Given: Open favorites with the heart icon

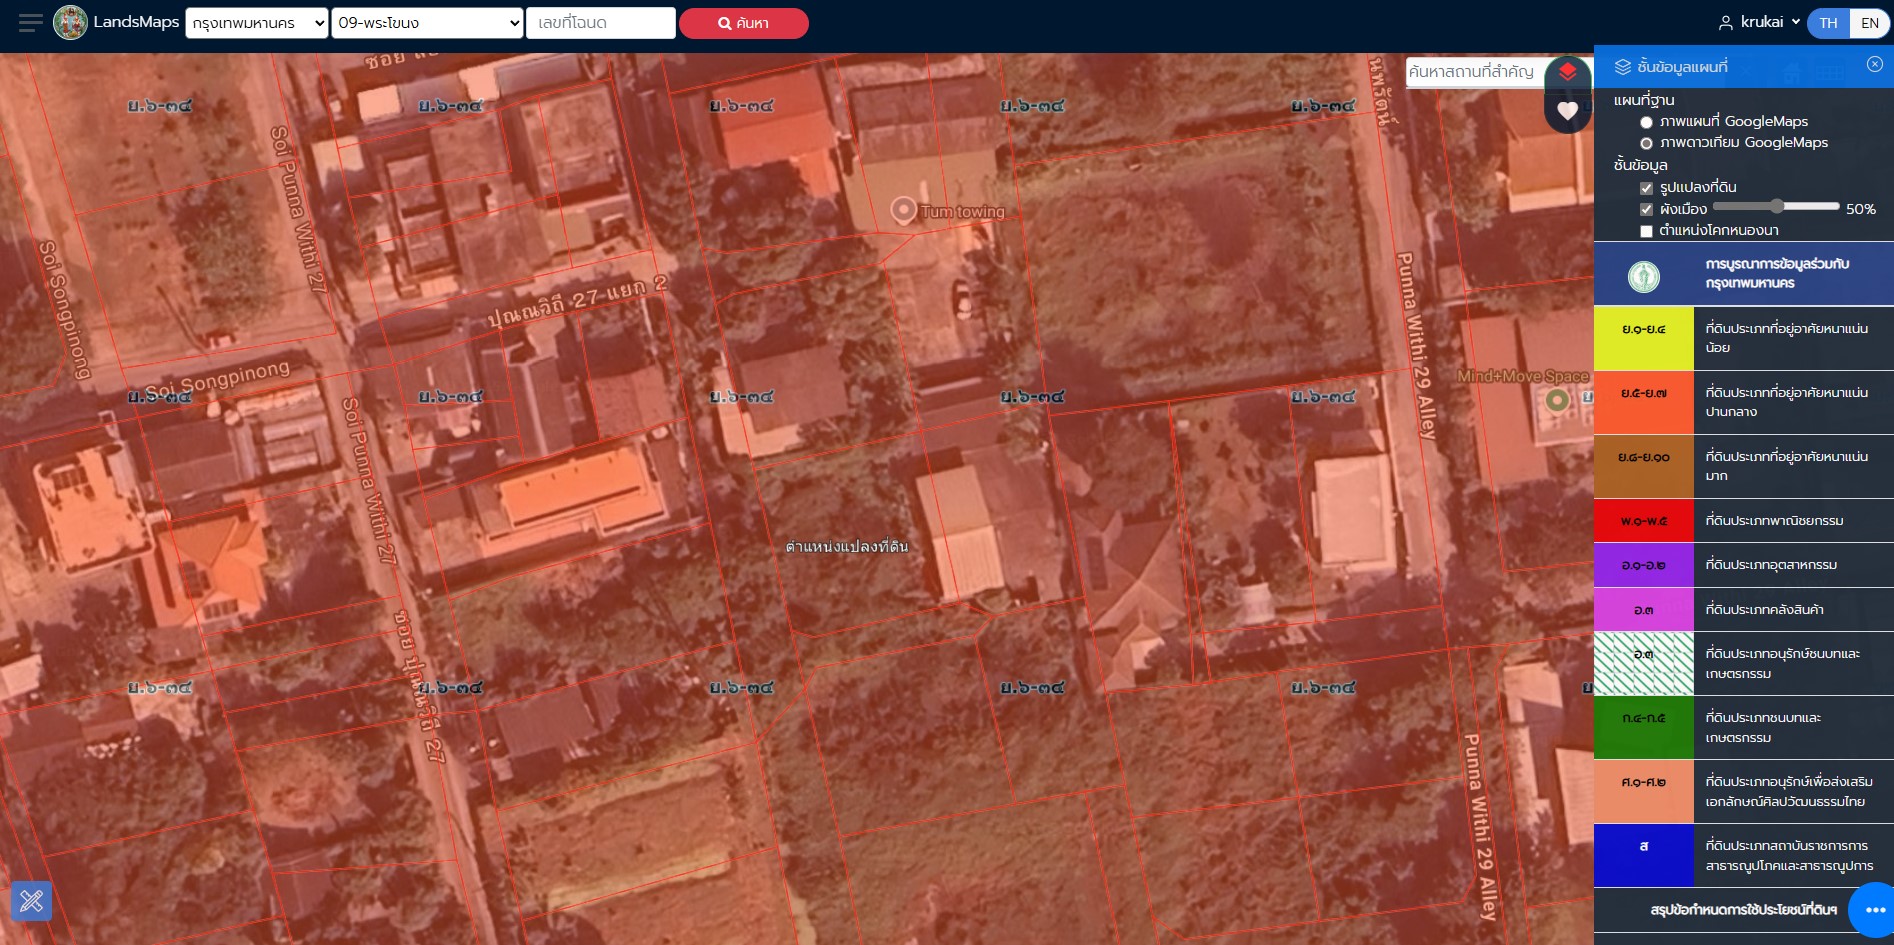Looking at the screenshot, I should click(1567, 111).
